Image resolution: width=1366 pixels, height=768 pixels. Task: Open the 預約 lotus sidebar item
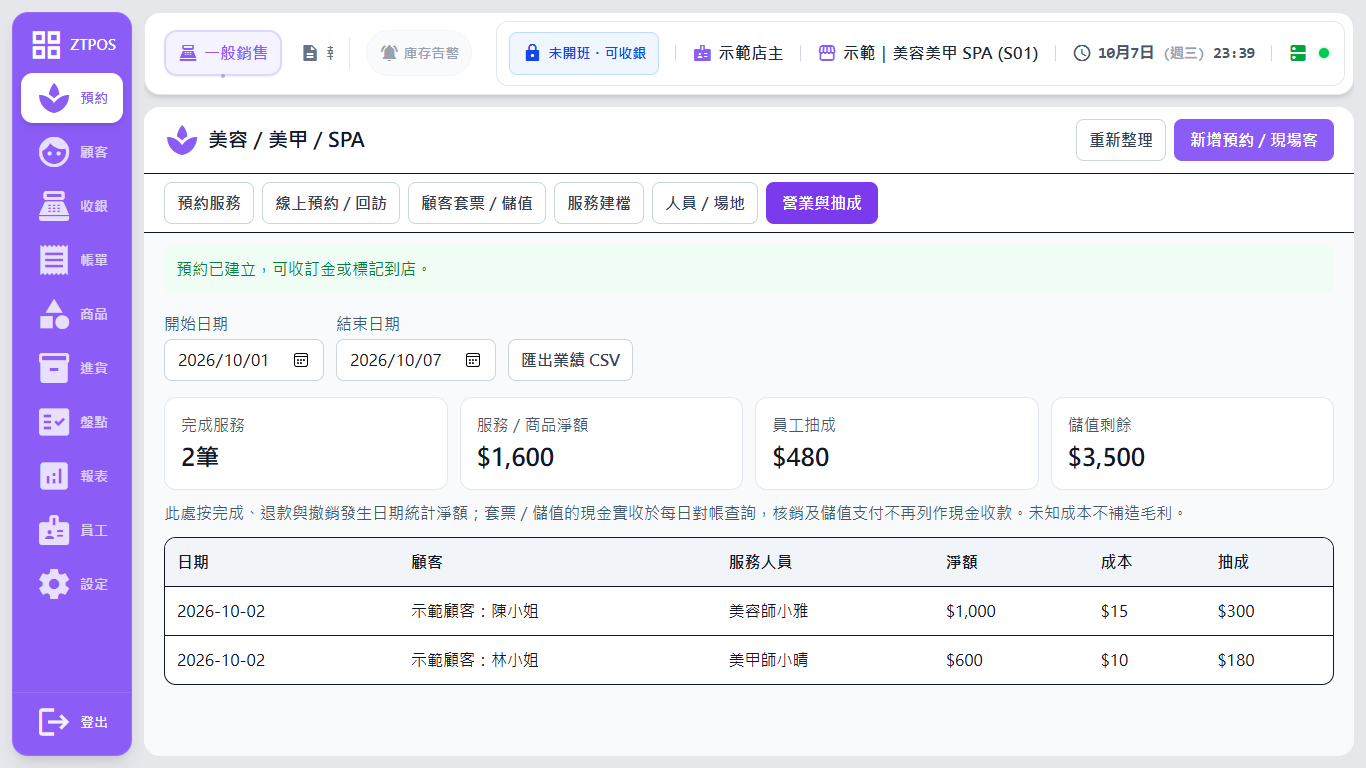[72, 98]
